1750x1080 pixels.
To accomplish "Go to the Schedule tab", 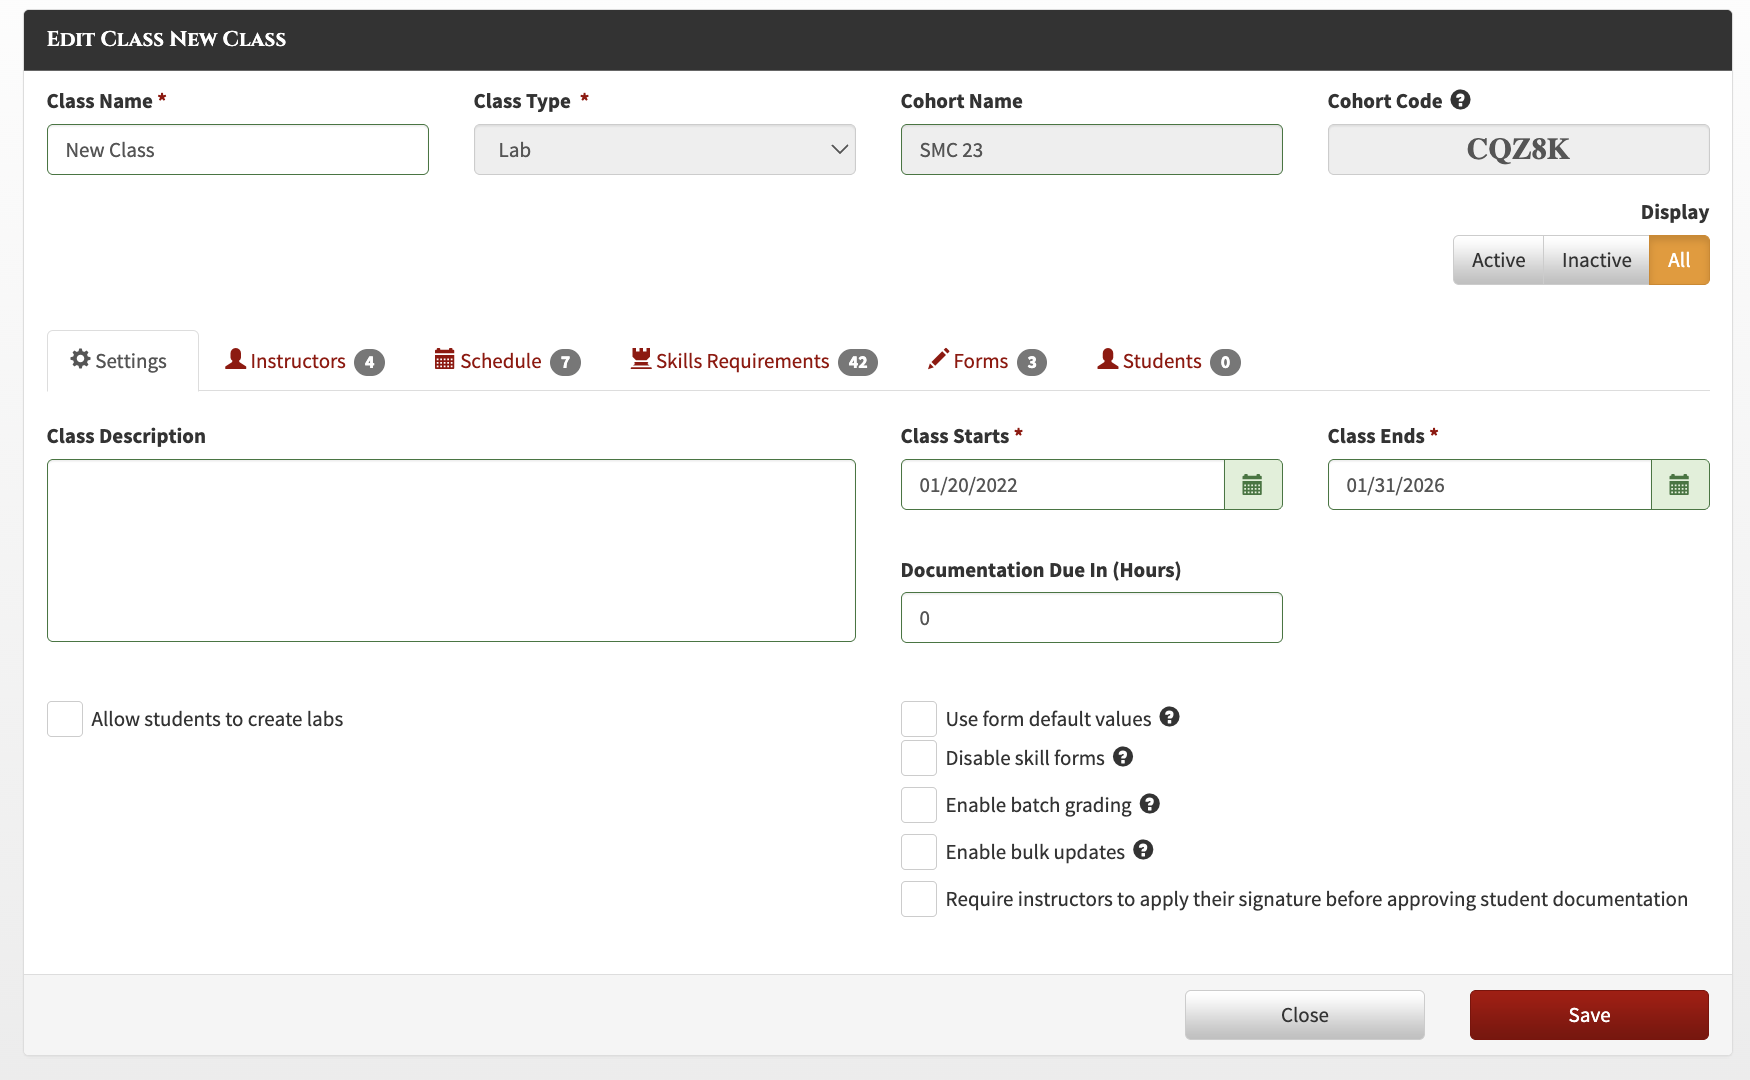I will point(507,361).
